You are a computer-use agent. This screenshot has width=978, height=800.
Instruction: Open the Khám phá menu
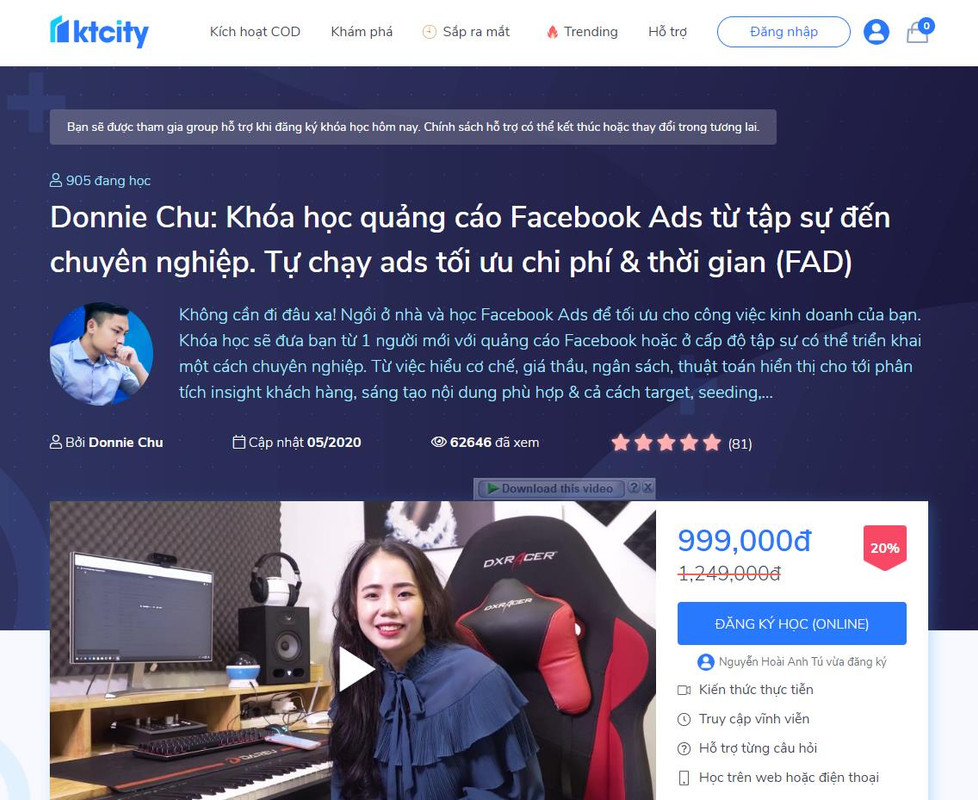click(362, 32)
